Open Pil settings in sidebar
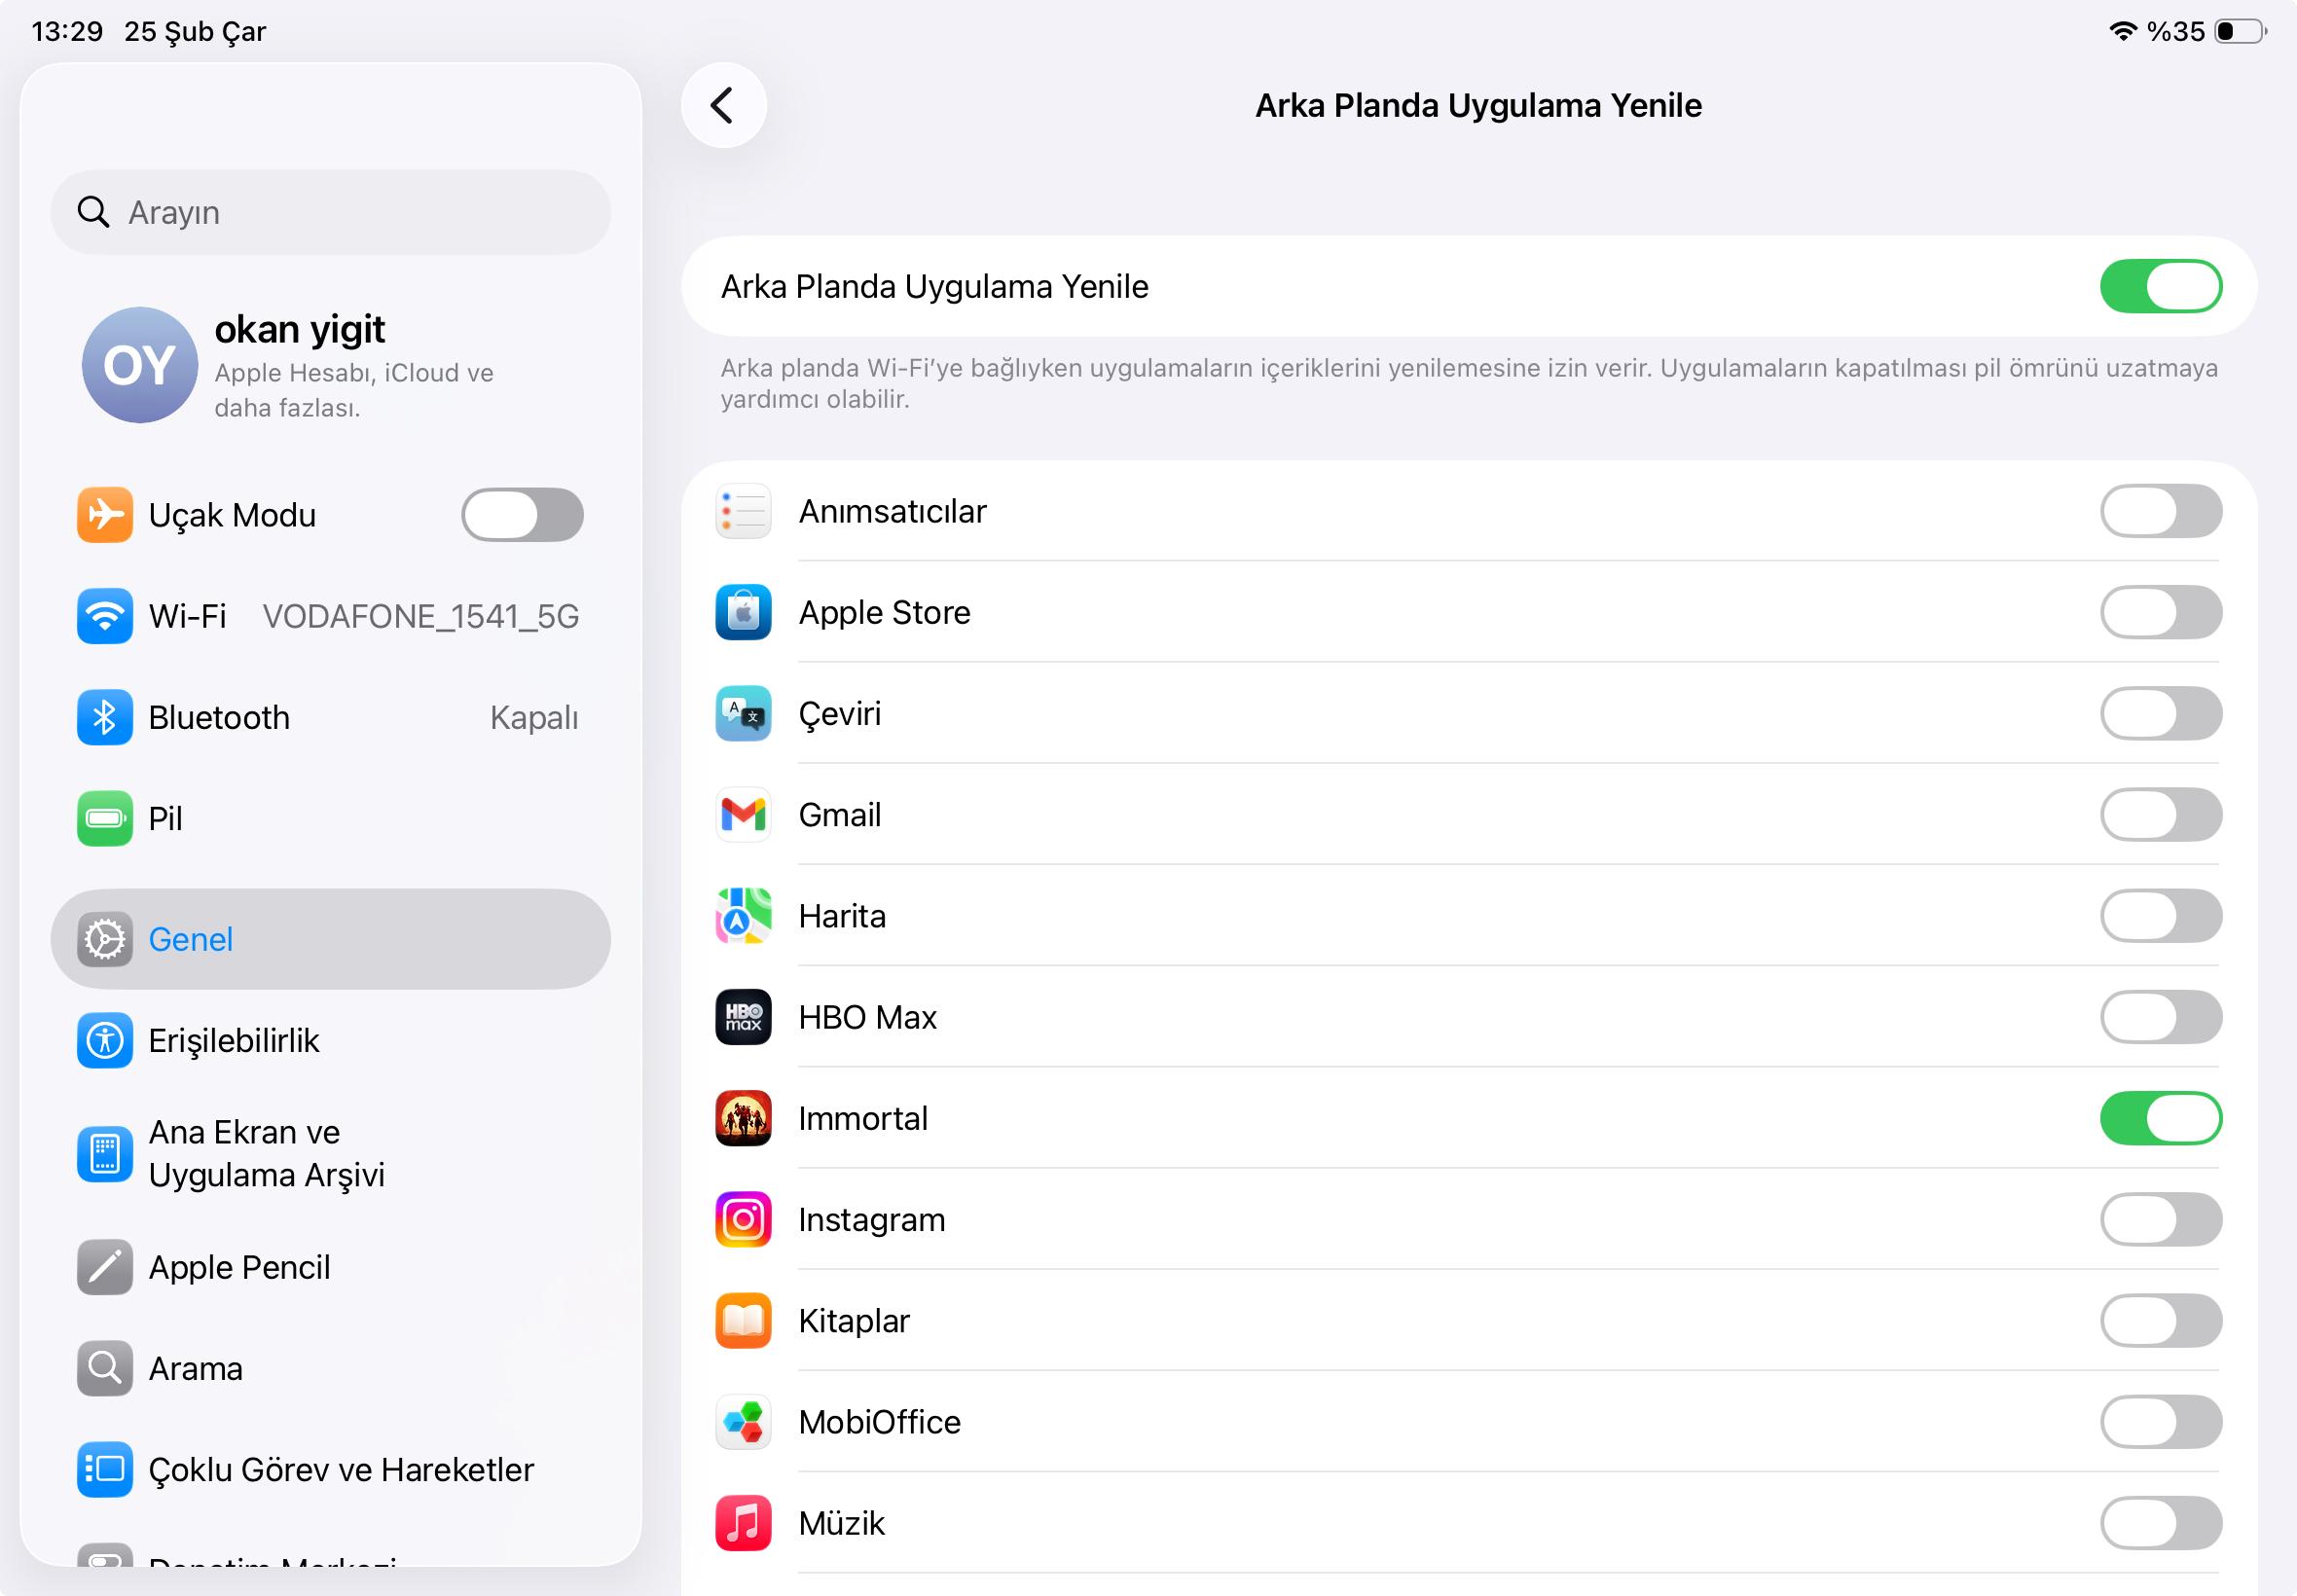 (330, 818)
